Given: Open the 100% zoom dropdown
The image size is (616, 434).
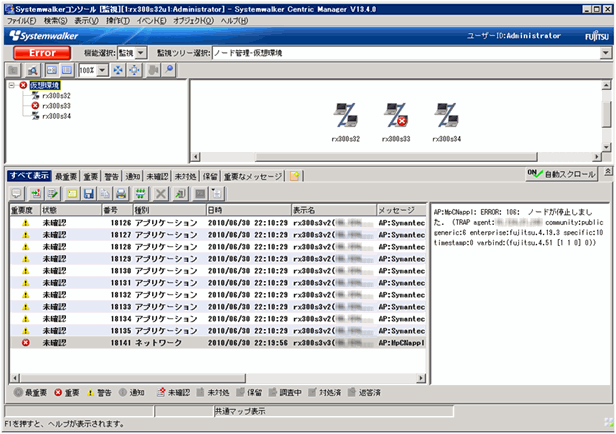Looking at the screenshot, I should click(103, 70).
